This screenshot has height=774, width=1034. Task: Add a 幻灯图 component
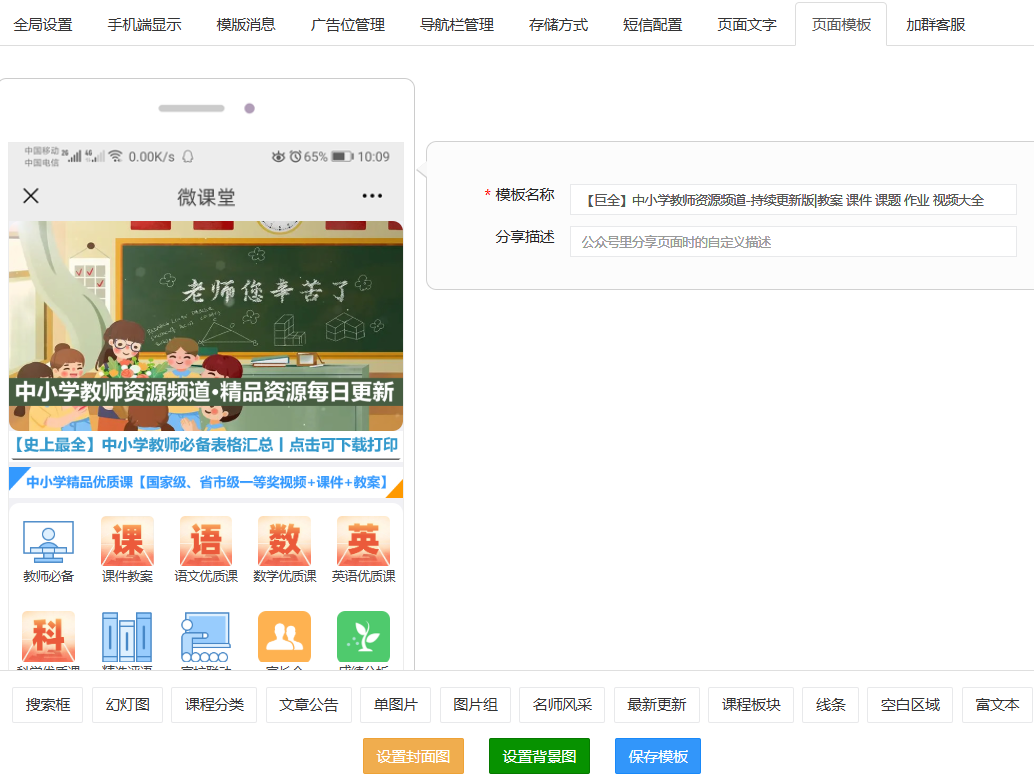[128, 705]
